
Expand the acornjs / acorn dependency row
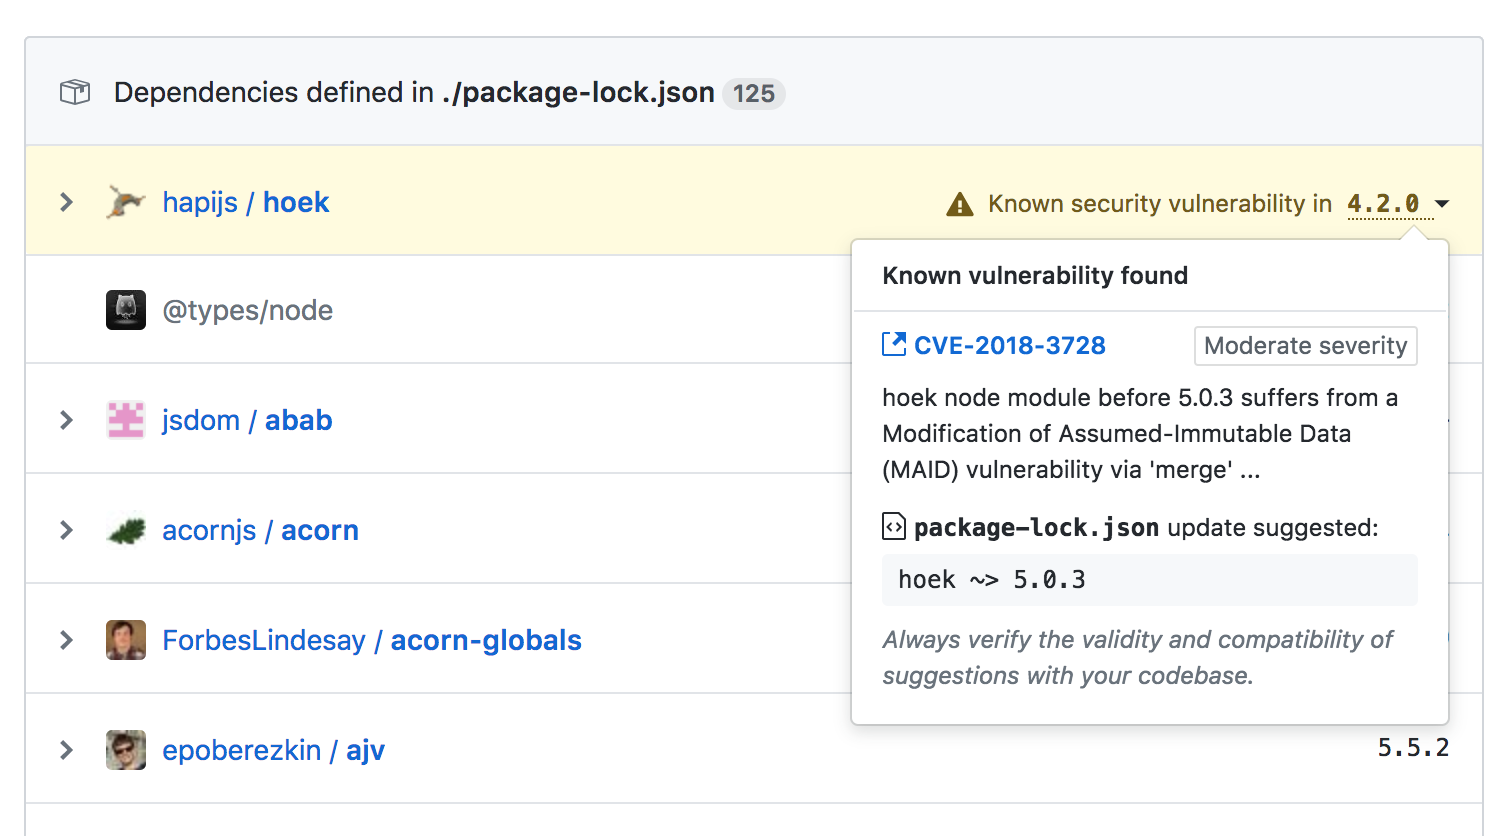[x=67, y=530]
